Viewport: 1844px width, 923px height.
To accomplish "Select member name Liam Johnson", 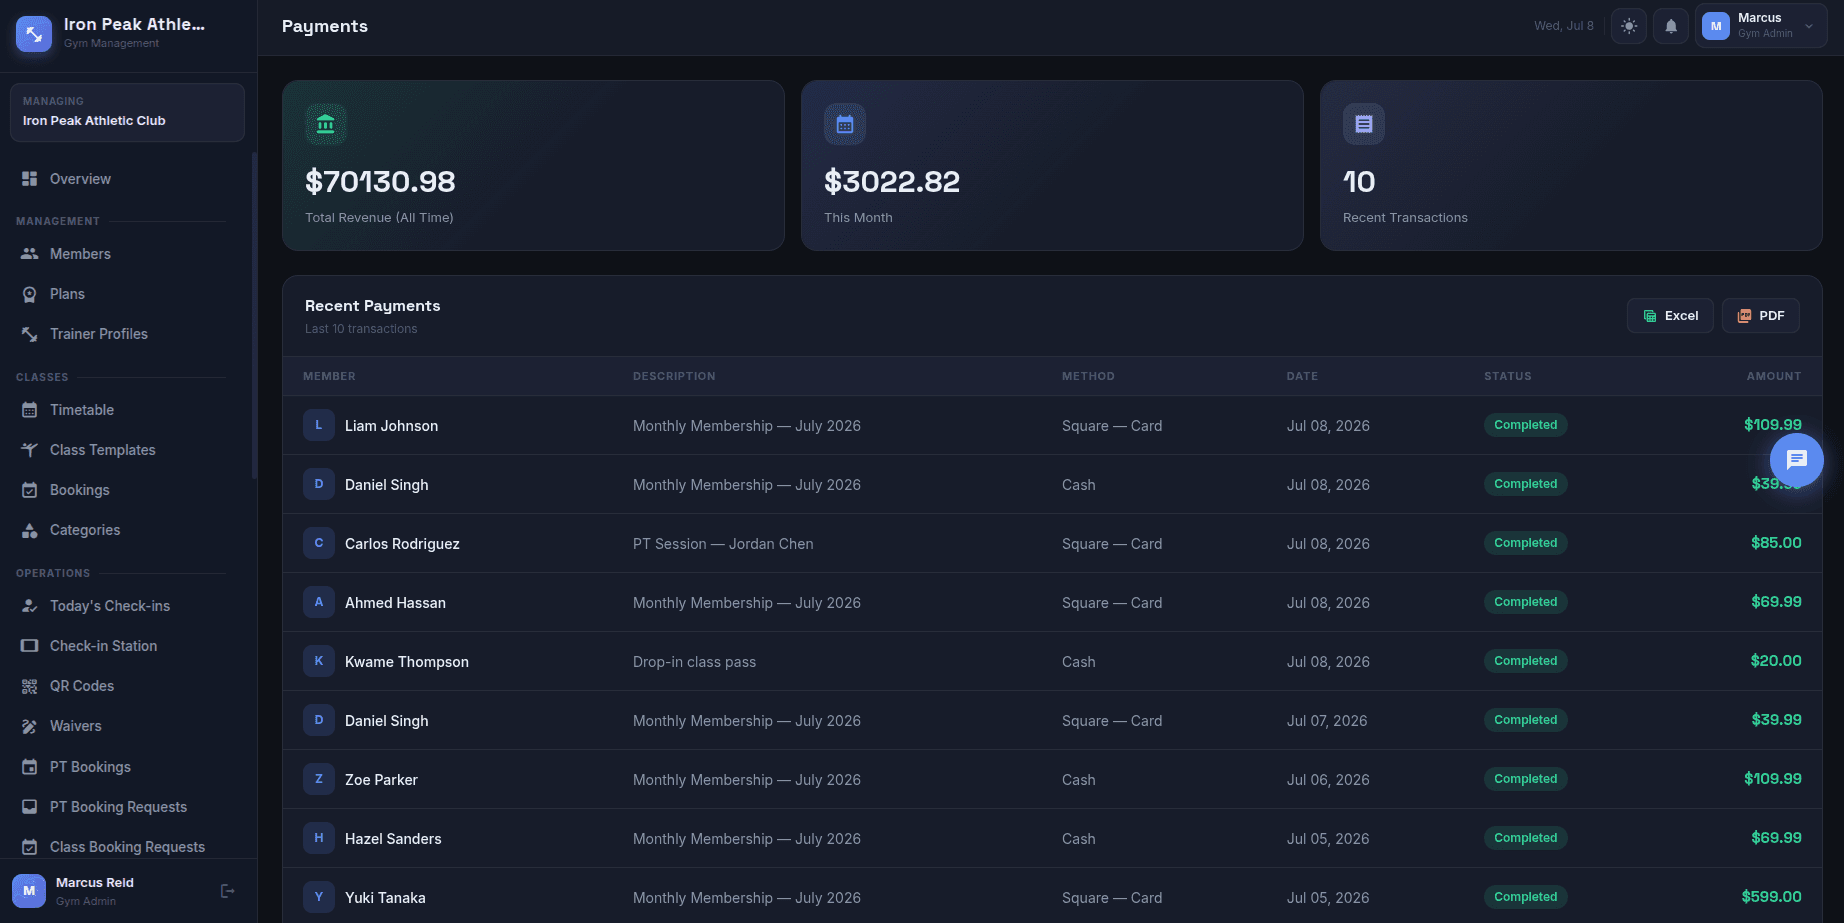I will coord(391,426).
